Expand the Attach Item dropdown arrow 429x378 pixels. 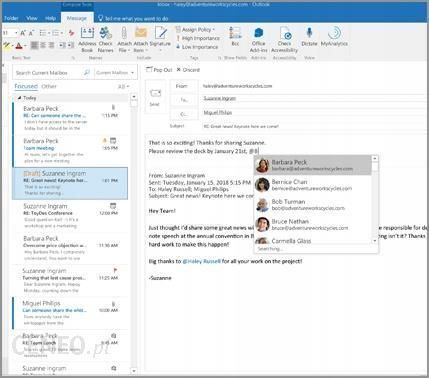click(146, 50)
